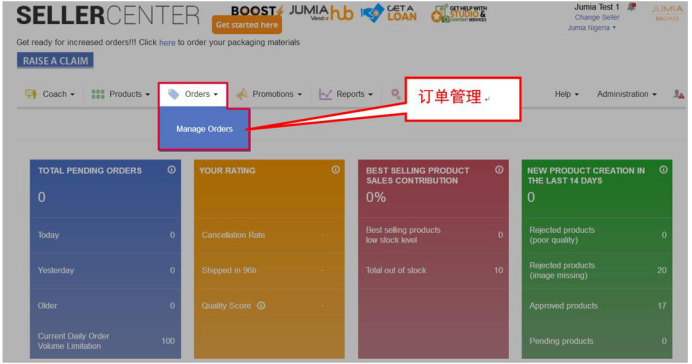Image resolution: width=692 pixels, height=364 pixels.
Task: Expand the Administration dropdown menu
Action: (x=627, y=94)
